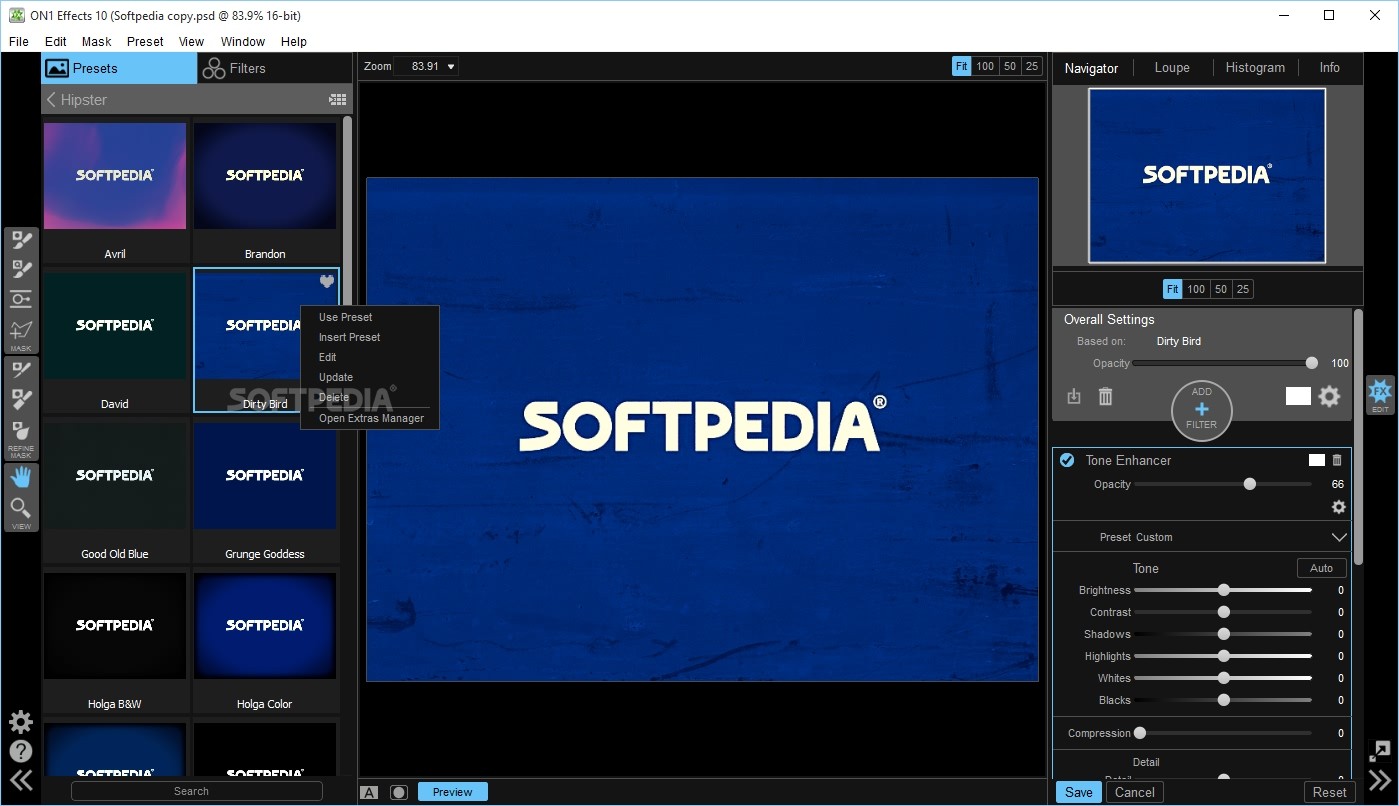
Task: Delete the Tone Enhancer filter
Action: [x=1337, y=460]
